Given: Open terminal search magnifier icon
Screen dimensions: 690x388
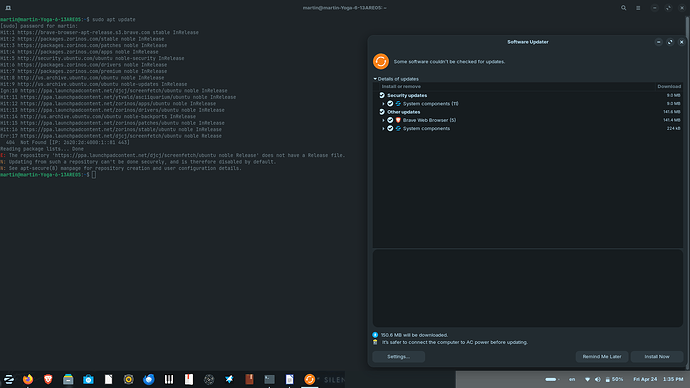Looking at the screenshot, I should click(x=624, y=8).
